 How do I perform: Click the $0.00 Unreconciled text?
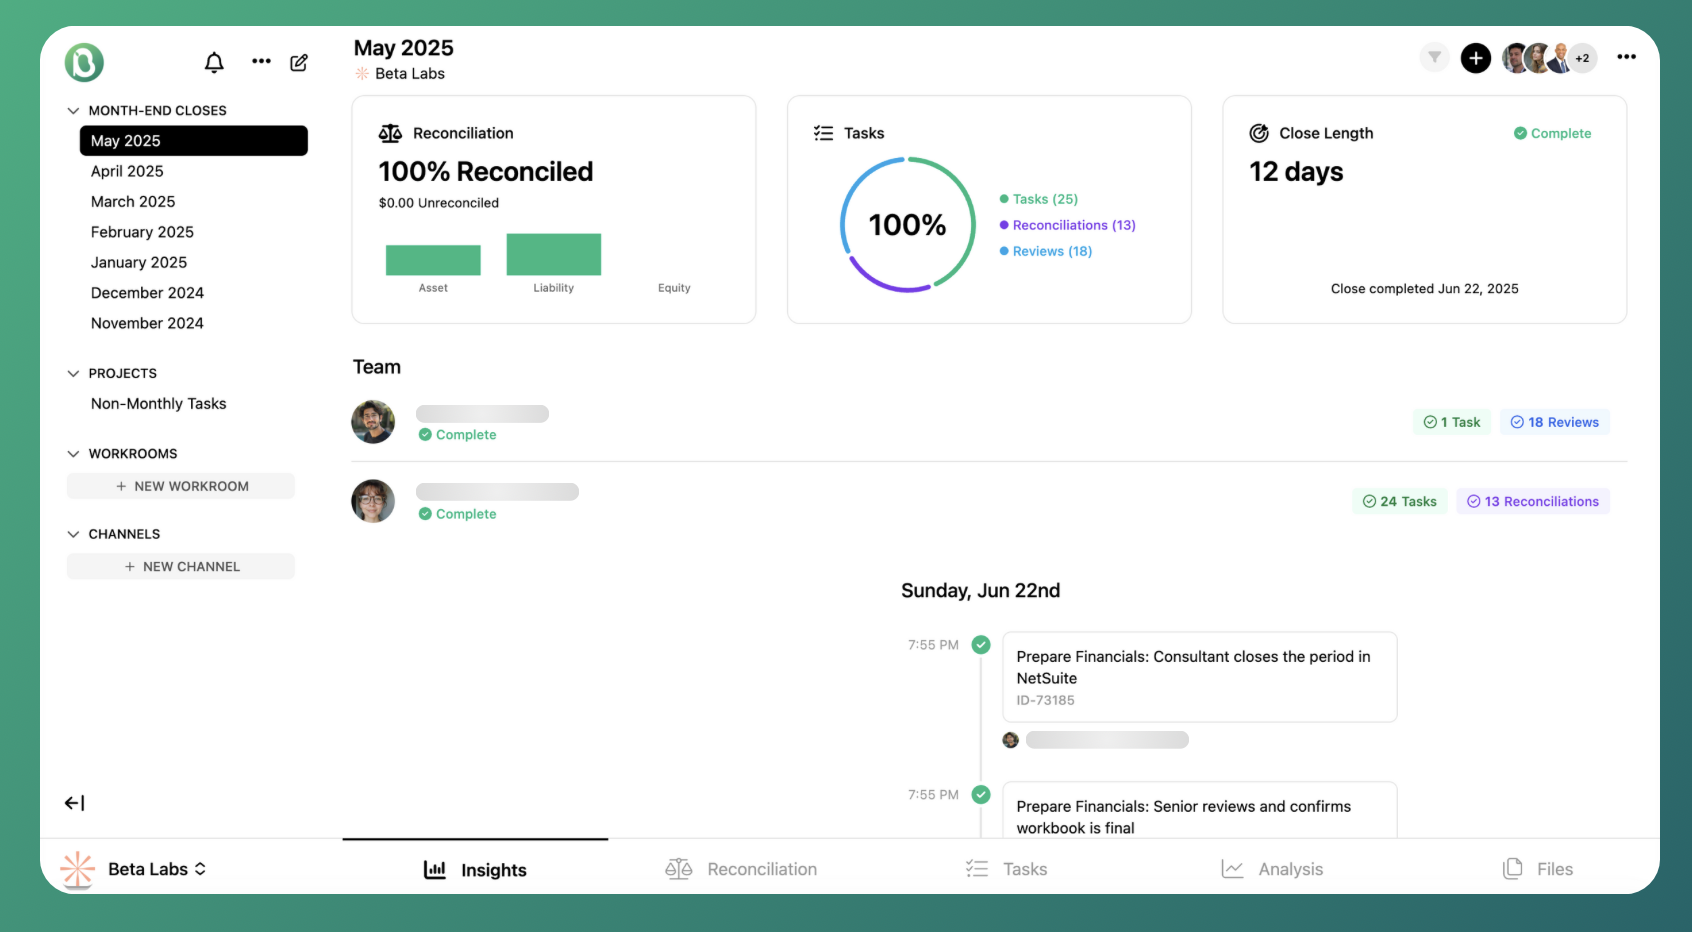pos(439,203)
